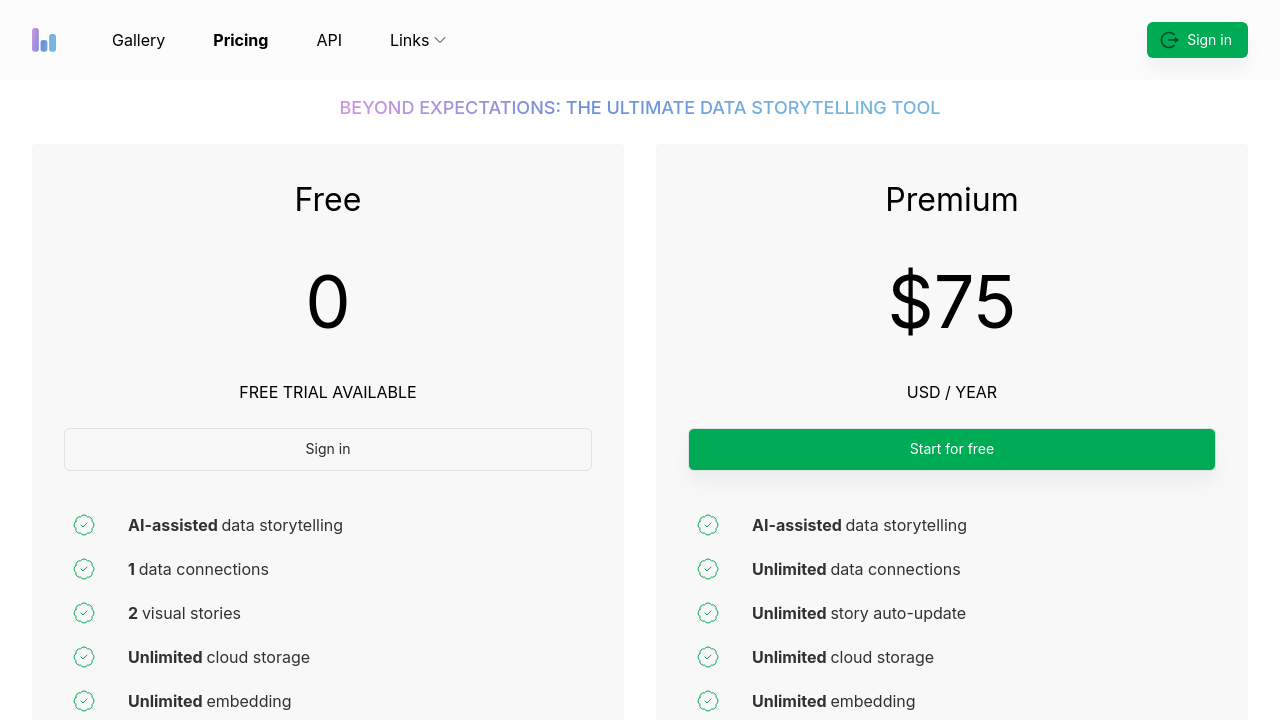1280x720 pixels.
Task: Click Sign in button under Free plan
Action: click(328, 449)
